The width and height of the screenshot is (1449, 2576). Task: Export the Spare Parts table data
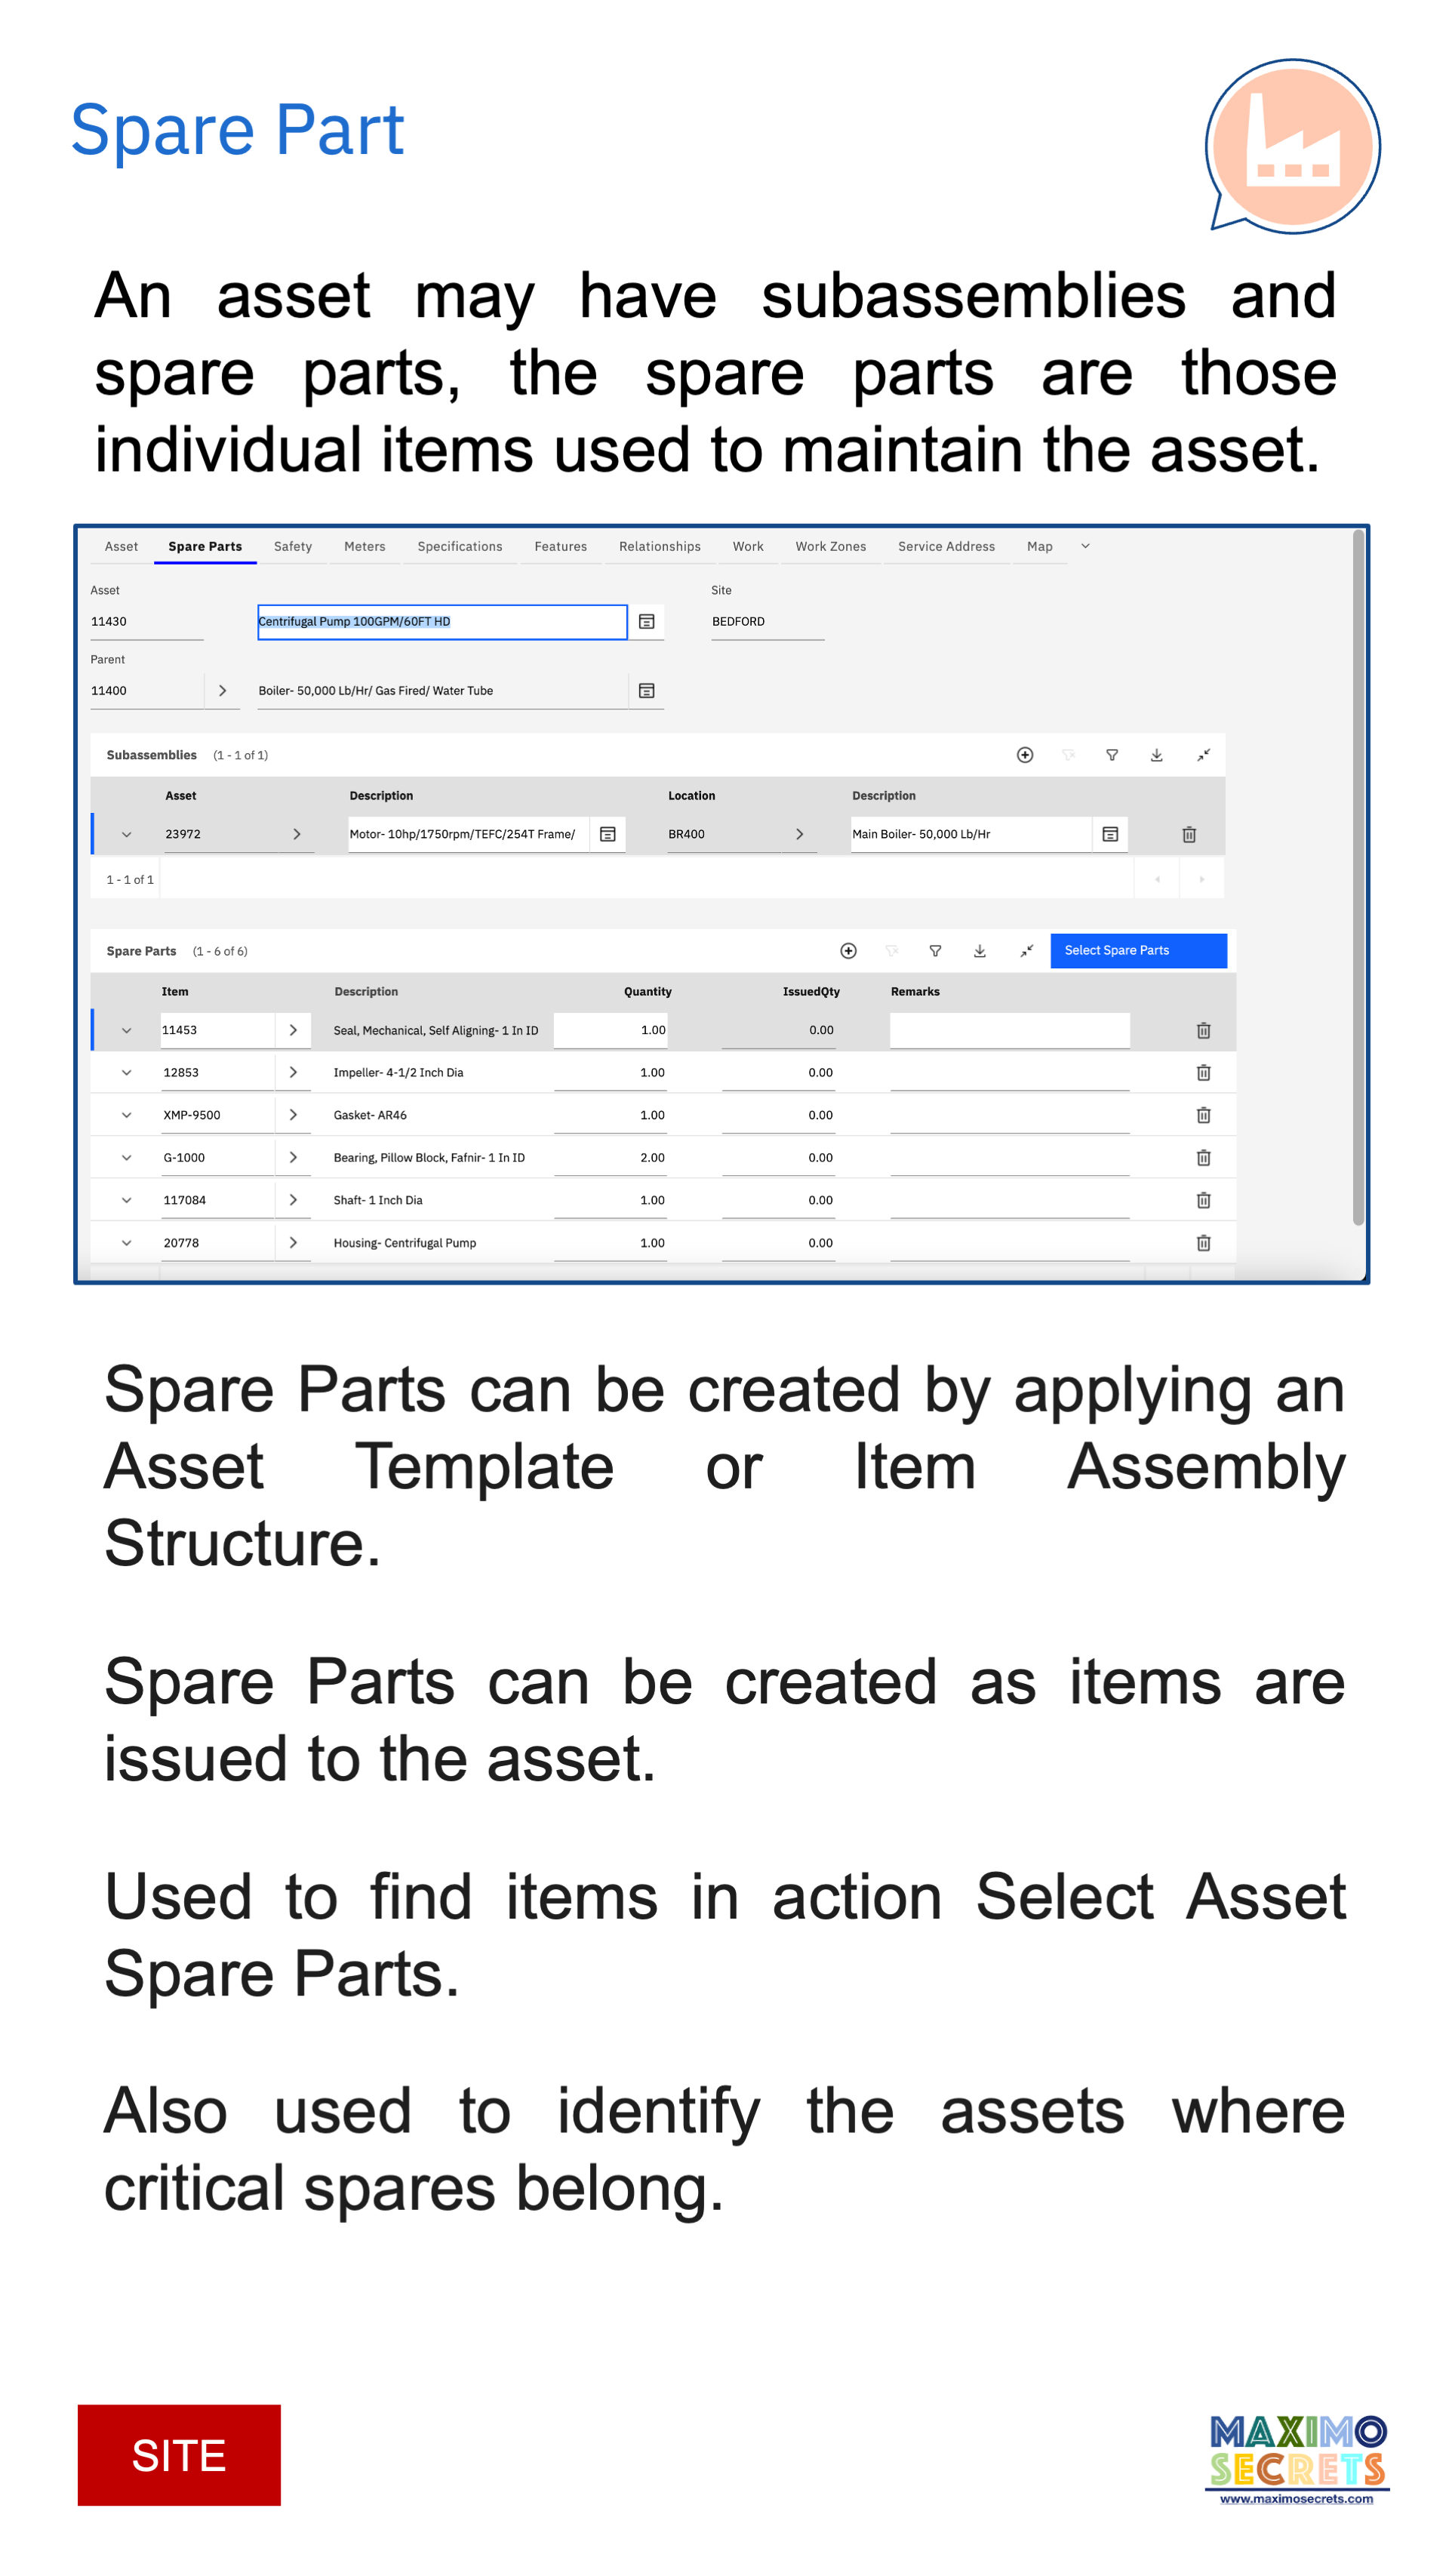point(980,951)
